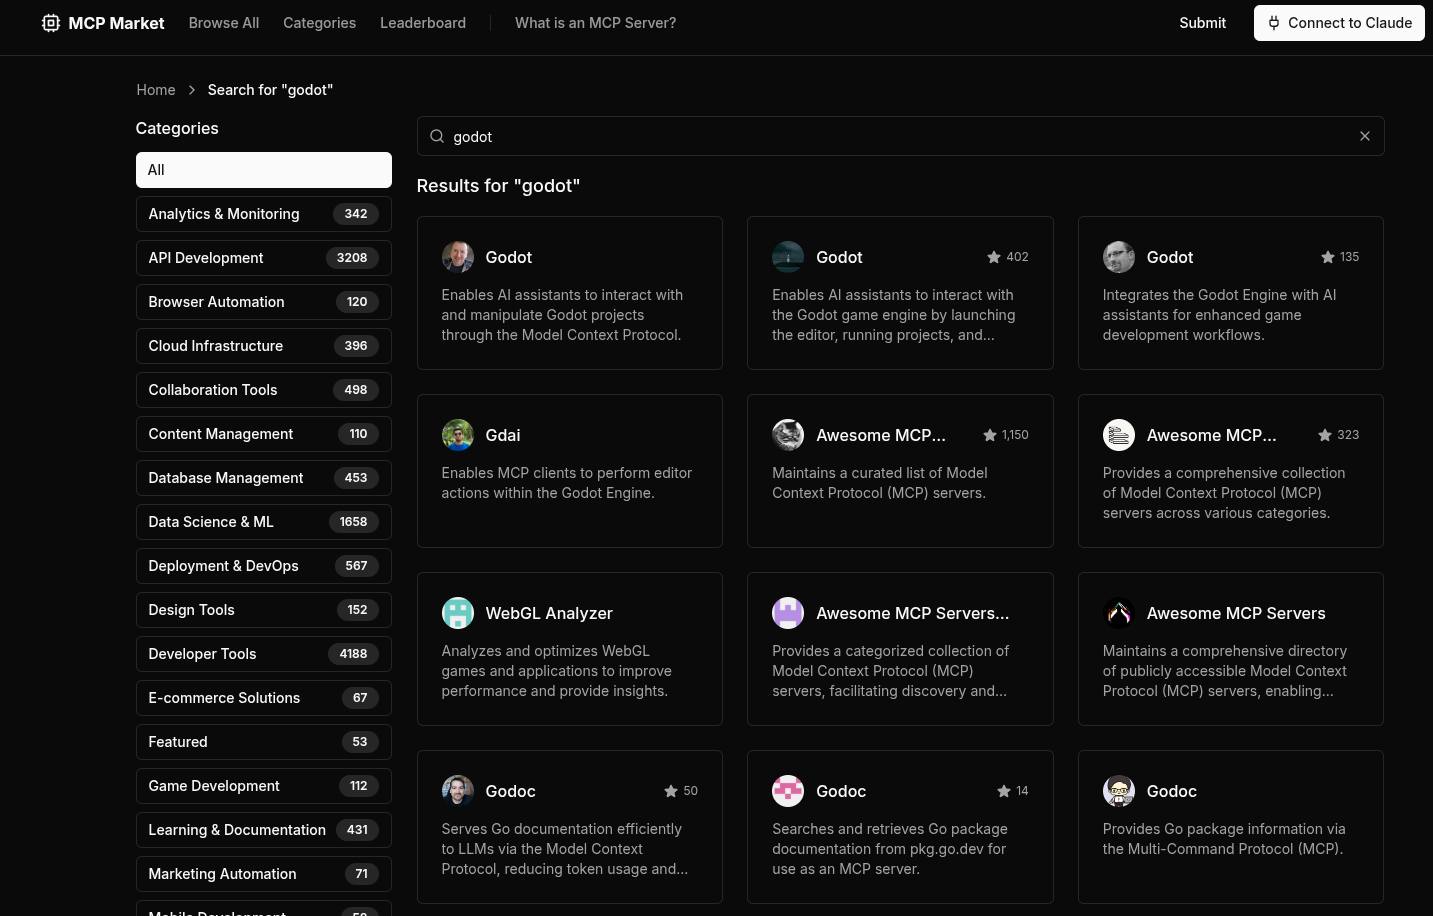Click star icon beside the 323 count
Screen dimensions: 1433x916
coord(1325,435)
